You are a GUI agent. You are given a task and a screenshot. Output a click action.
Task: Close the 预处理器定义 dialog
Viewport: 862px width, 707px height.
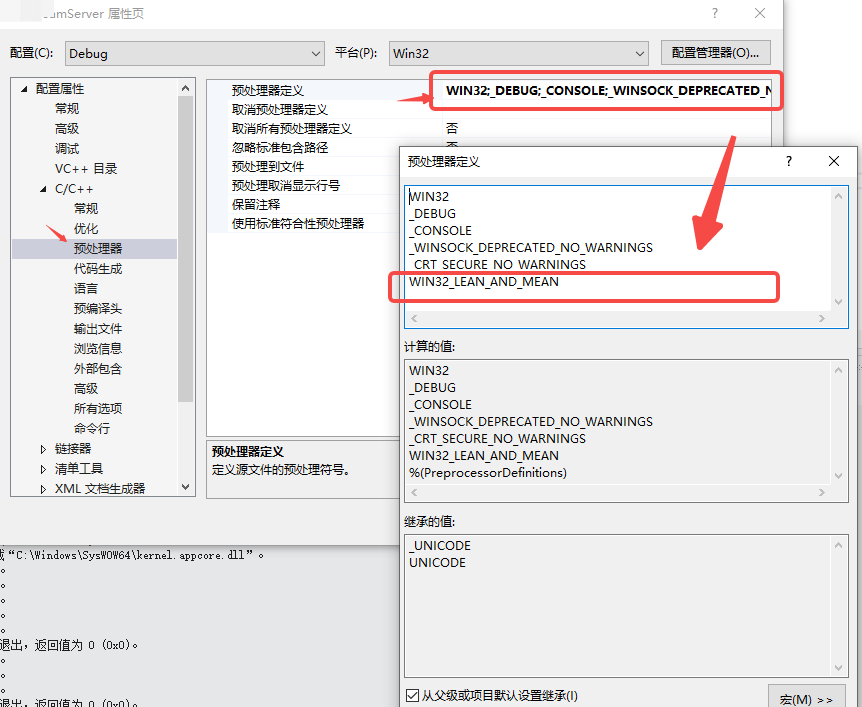point(834,161)
